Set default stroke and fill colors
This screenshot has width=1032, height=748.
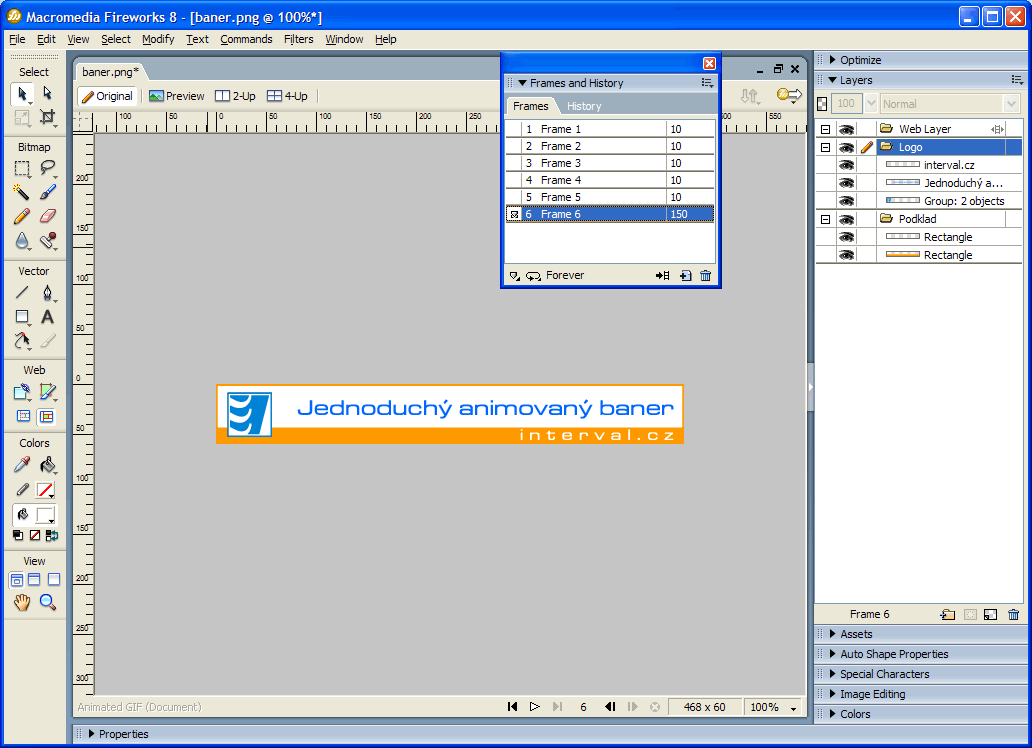[18, 535]
